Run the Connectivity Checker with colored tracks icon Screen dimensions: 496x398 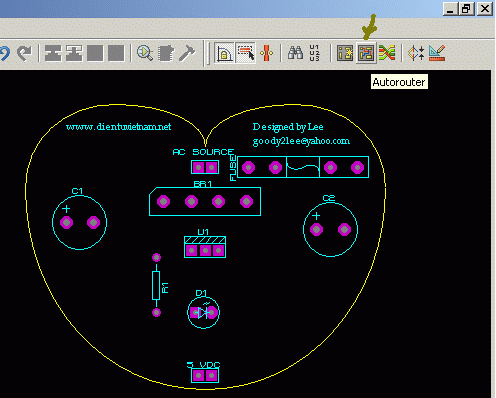(387, 53)
